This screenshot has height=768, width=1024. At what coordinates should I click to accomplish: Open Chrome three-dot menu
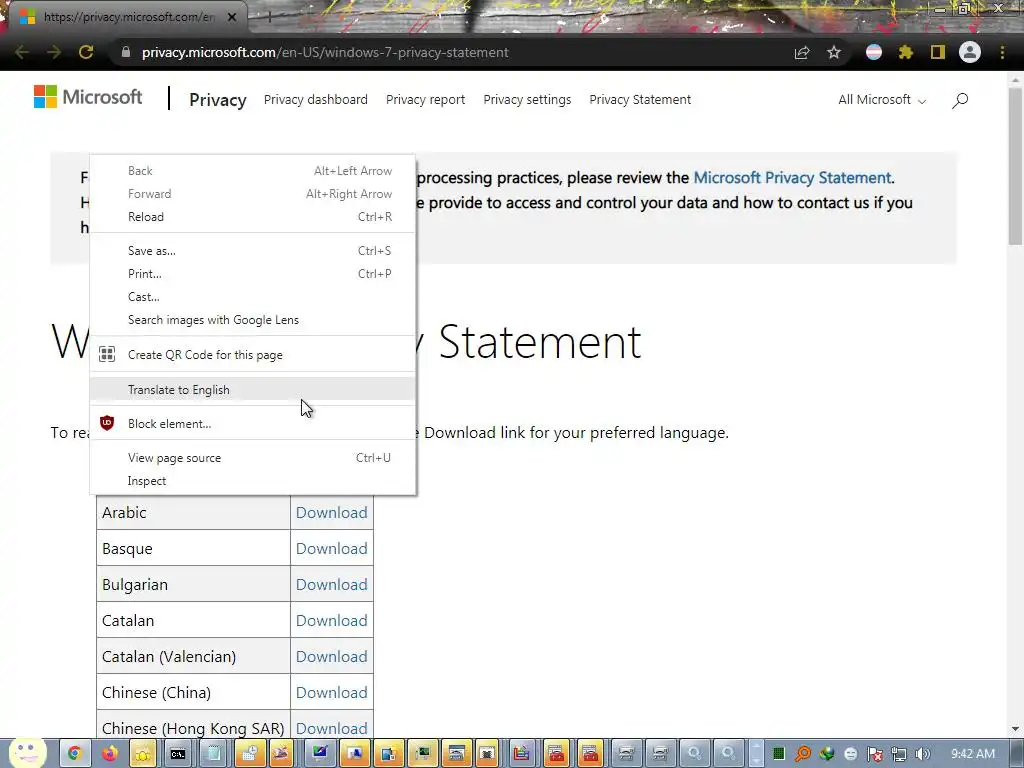[1002, 52]
